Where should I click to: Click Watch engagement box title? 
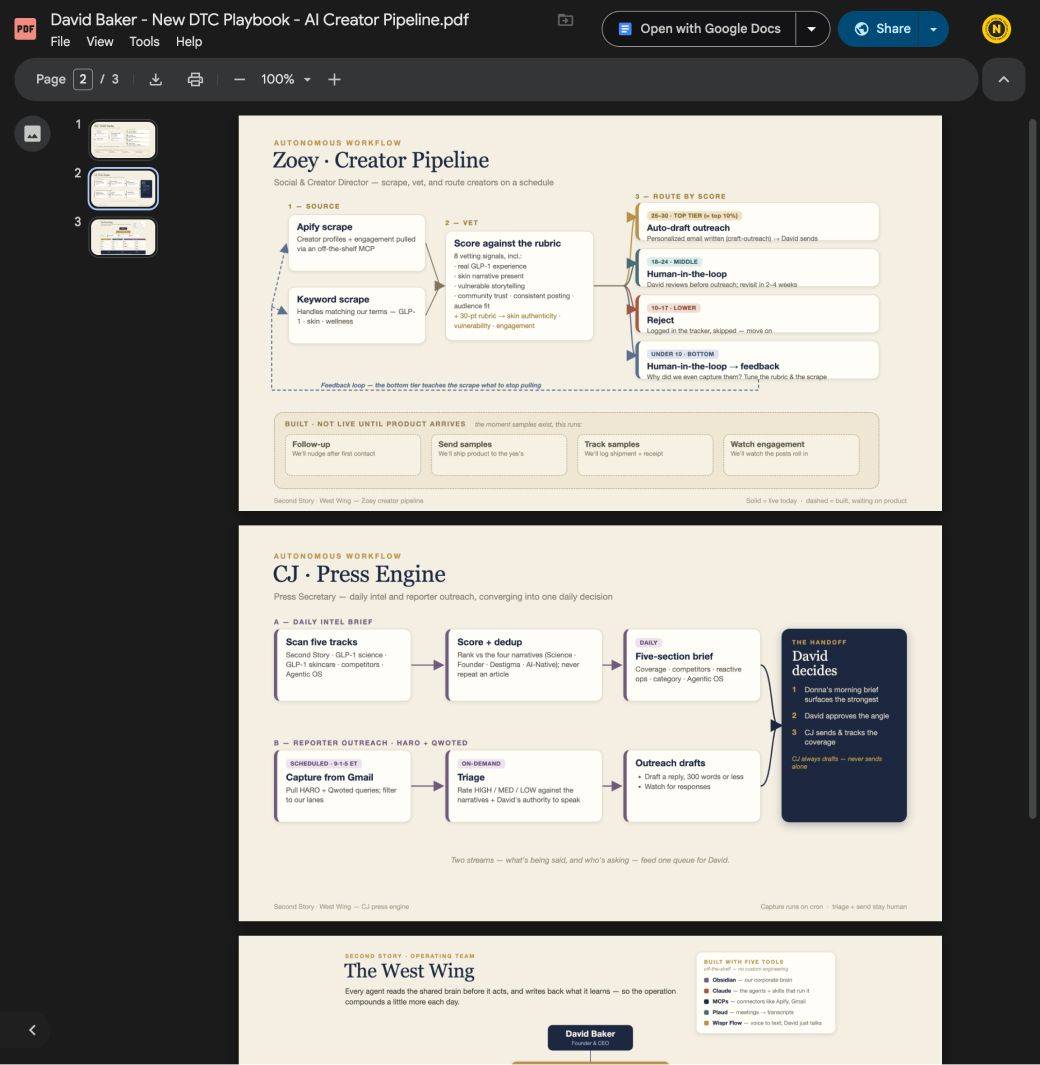(767, 444)
